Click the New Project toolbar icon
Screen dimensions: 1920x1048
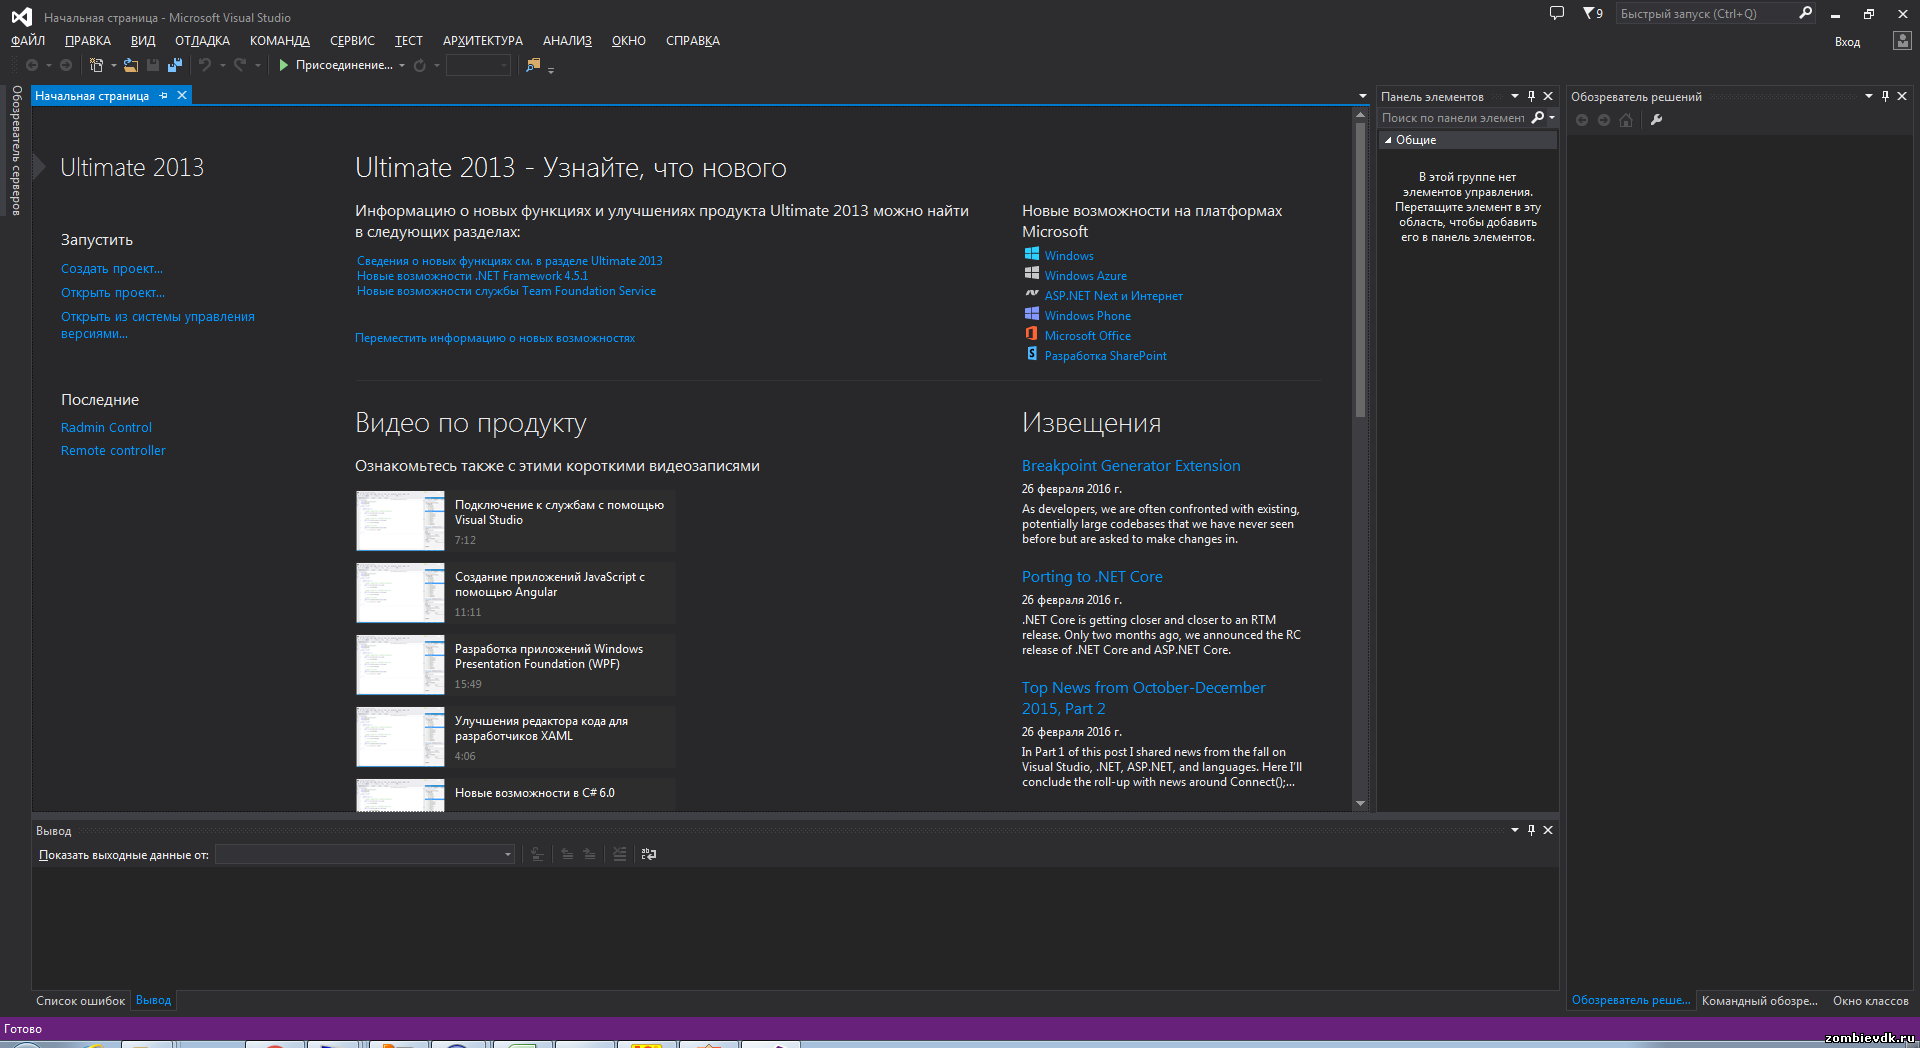(x=97, y=65)
